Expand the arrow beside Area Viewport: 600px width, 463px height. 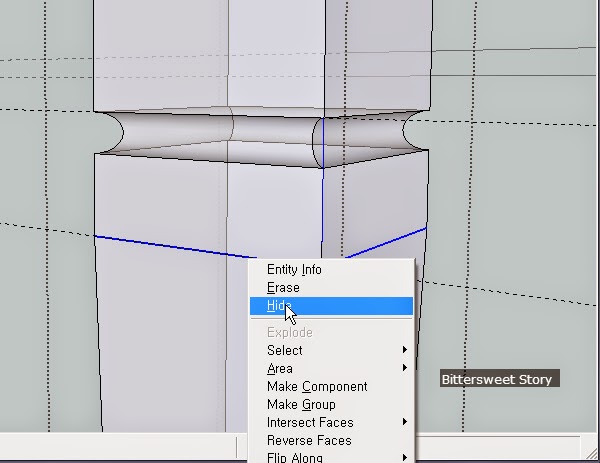click(404, 368)
